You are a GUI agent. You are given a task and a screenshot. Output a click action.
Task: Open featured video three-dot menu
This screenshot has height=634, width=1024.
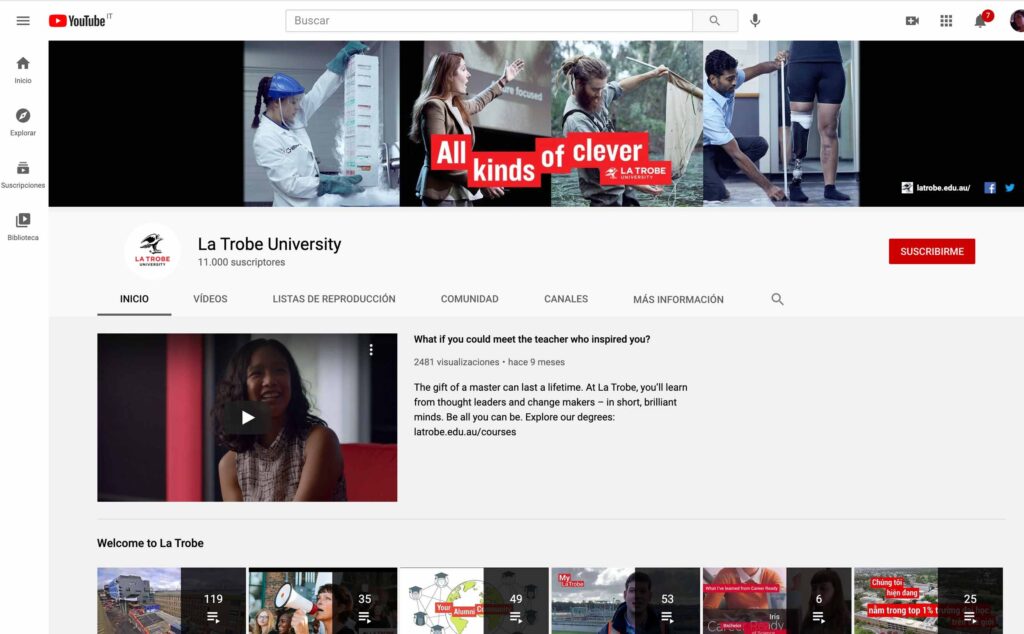click(x=371, y=350)
